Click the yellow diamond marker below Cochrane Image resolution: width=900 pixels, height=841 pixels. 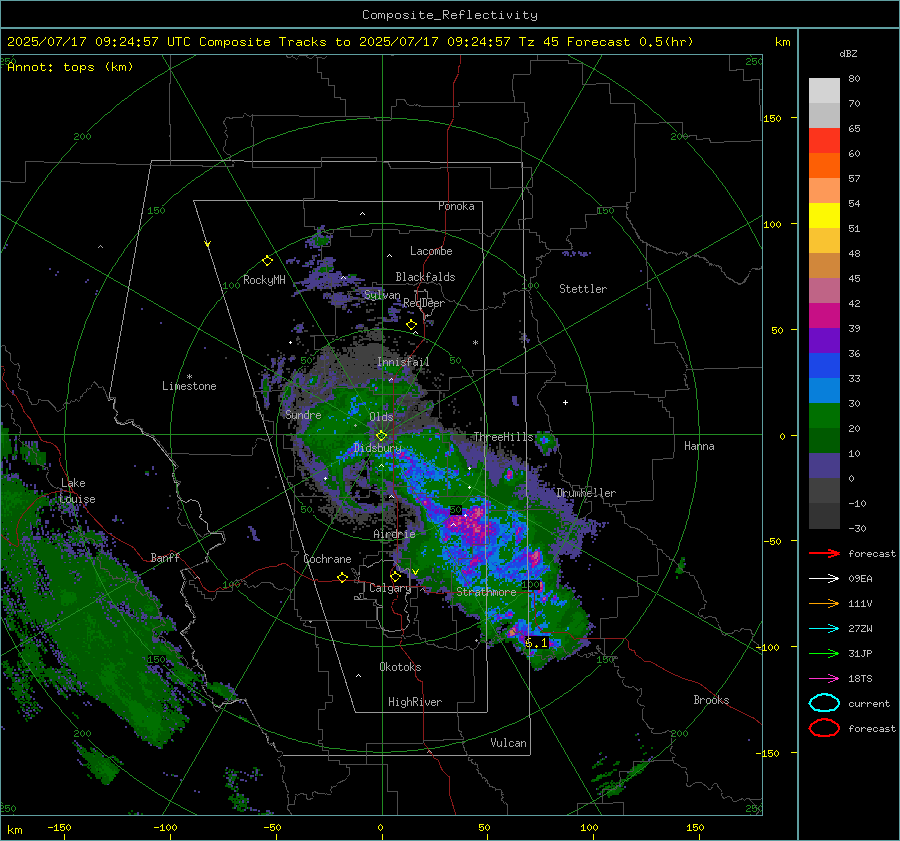point(342,577)
